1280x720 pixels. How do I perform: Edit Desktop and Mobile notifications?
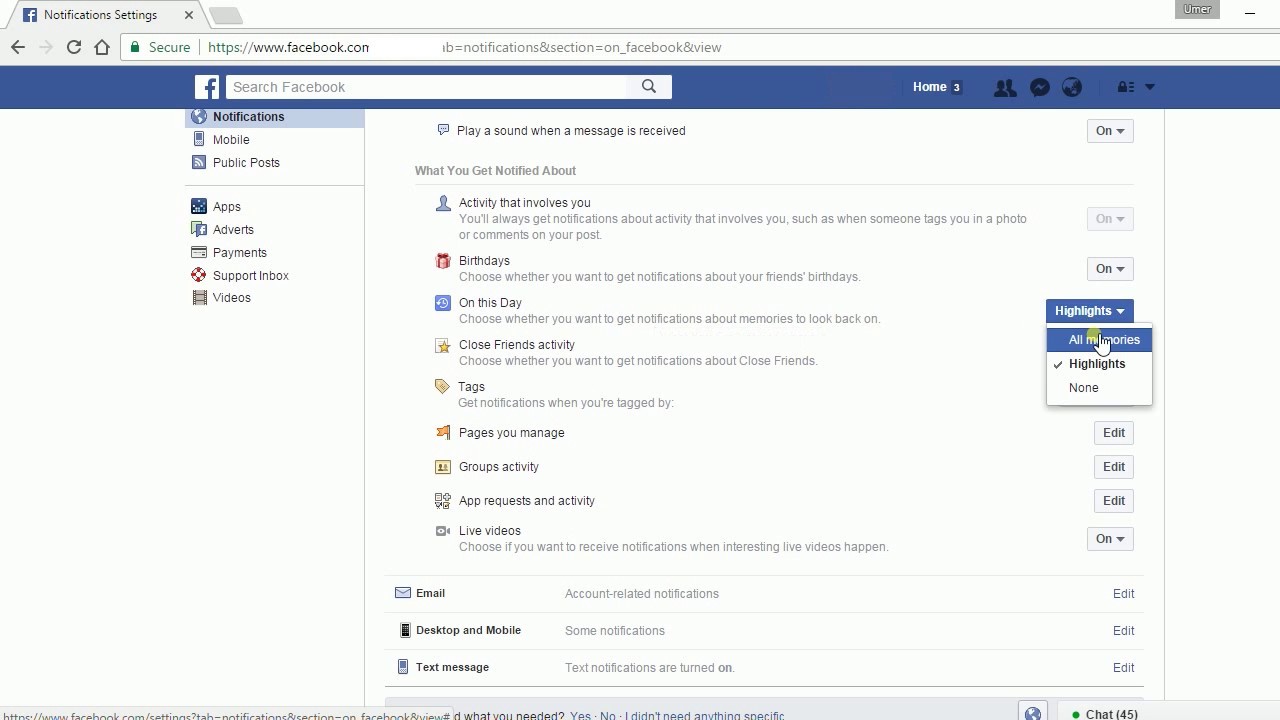point(1124,631)
